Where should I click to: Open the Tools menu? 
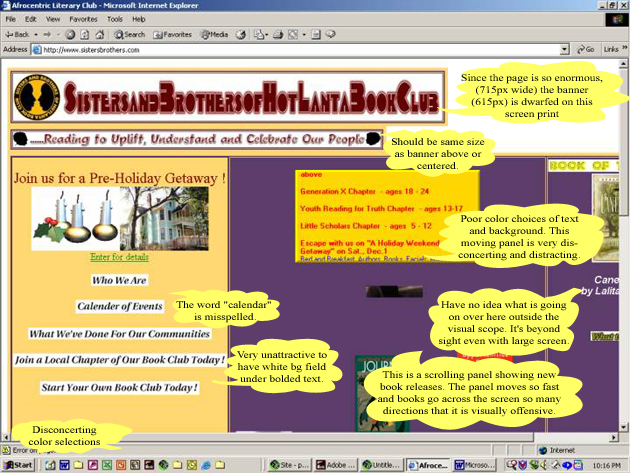pos(115,19)
